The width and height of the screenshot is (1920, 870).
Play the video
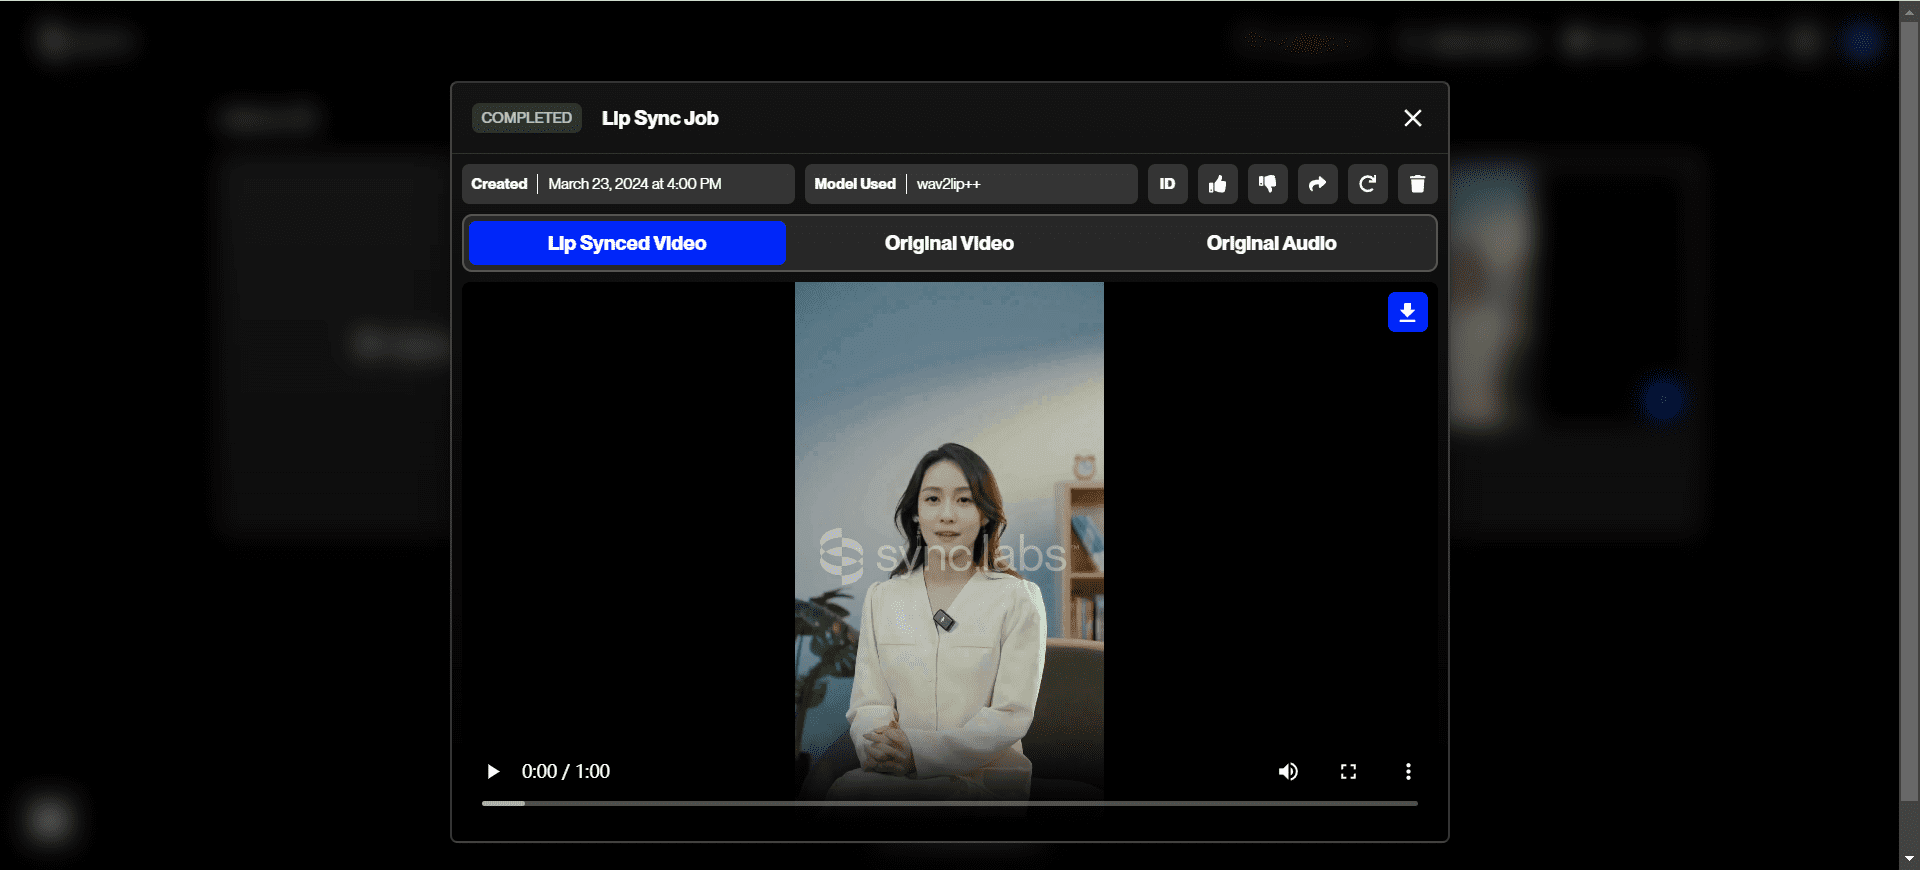(492, 771)
